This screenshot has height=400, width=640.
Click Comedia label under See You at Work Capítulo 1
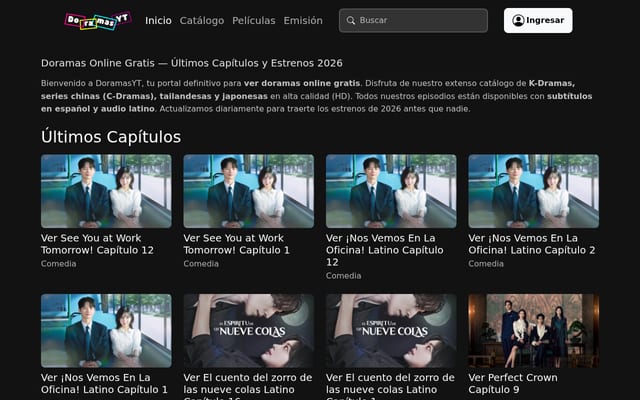click(x=201, y=264)
